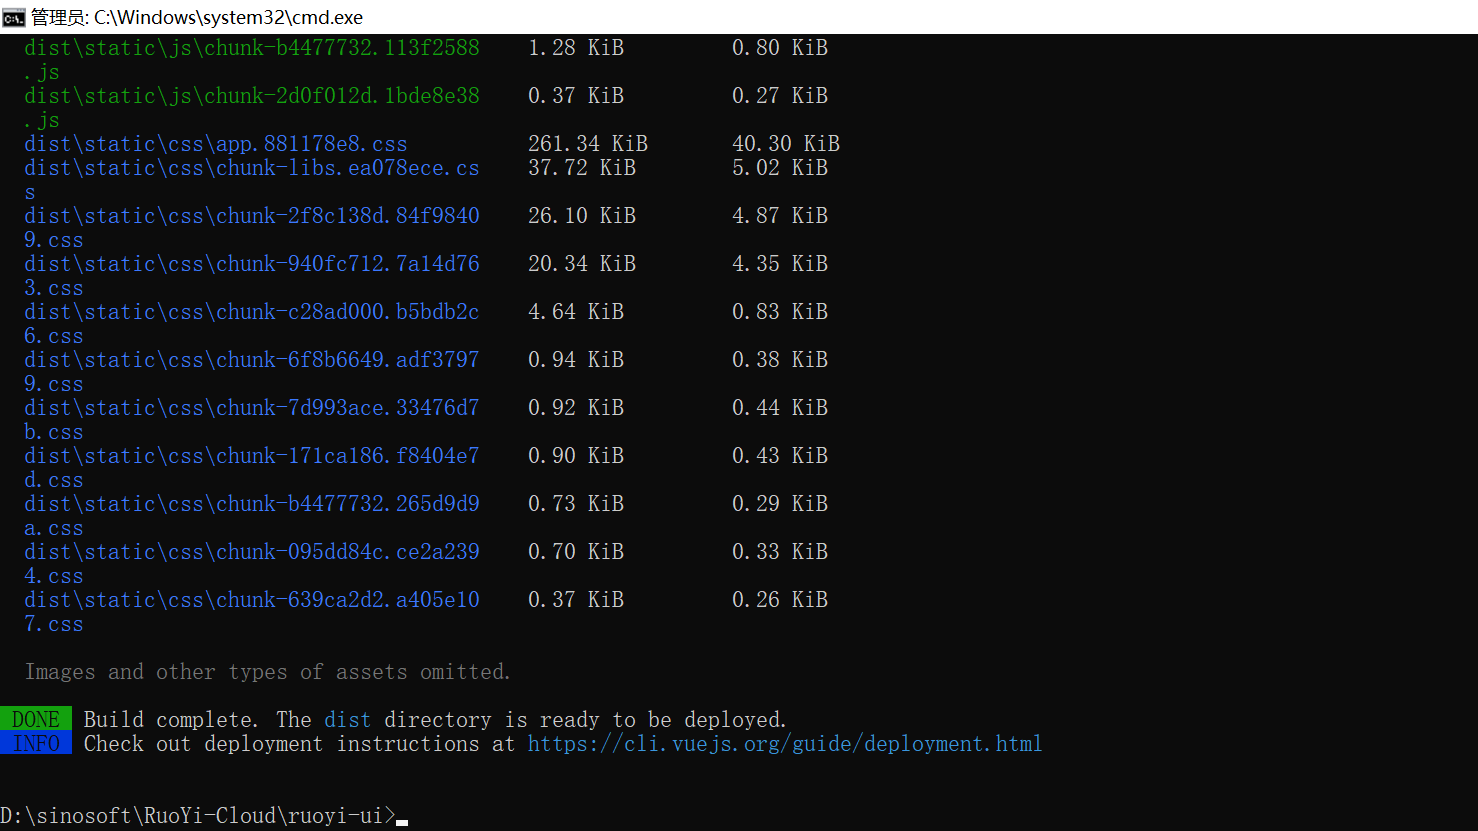Click the gzipped size 0.43 KiB

pyautogui.click(x=780, y=456)
